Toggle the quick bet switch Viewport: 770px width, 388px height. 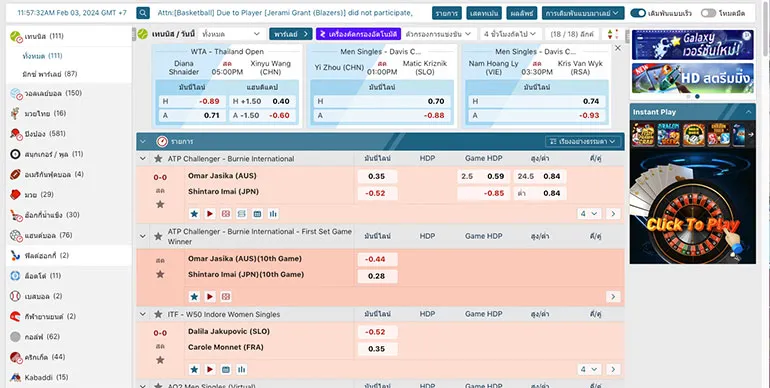(638, 13)
